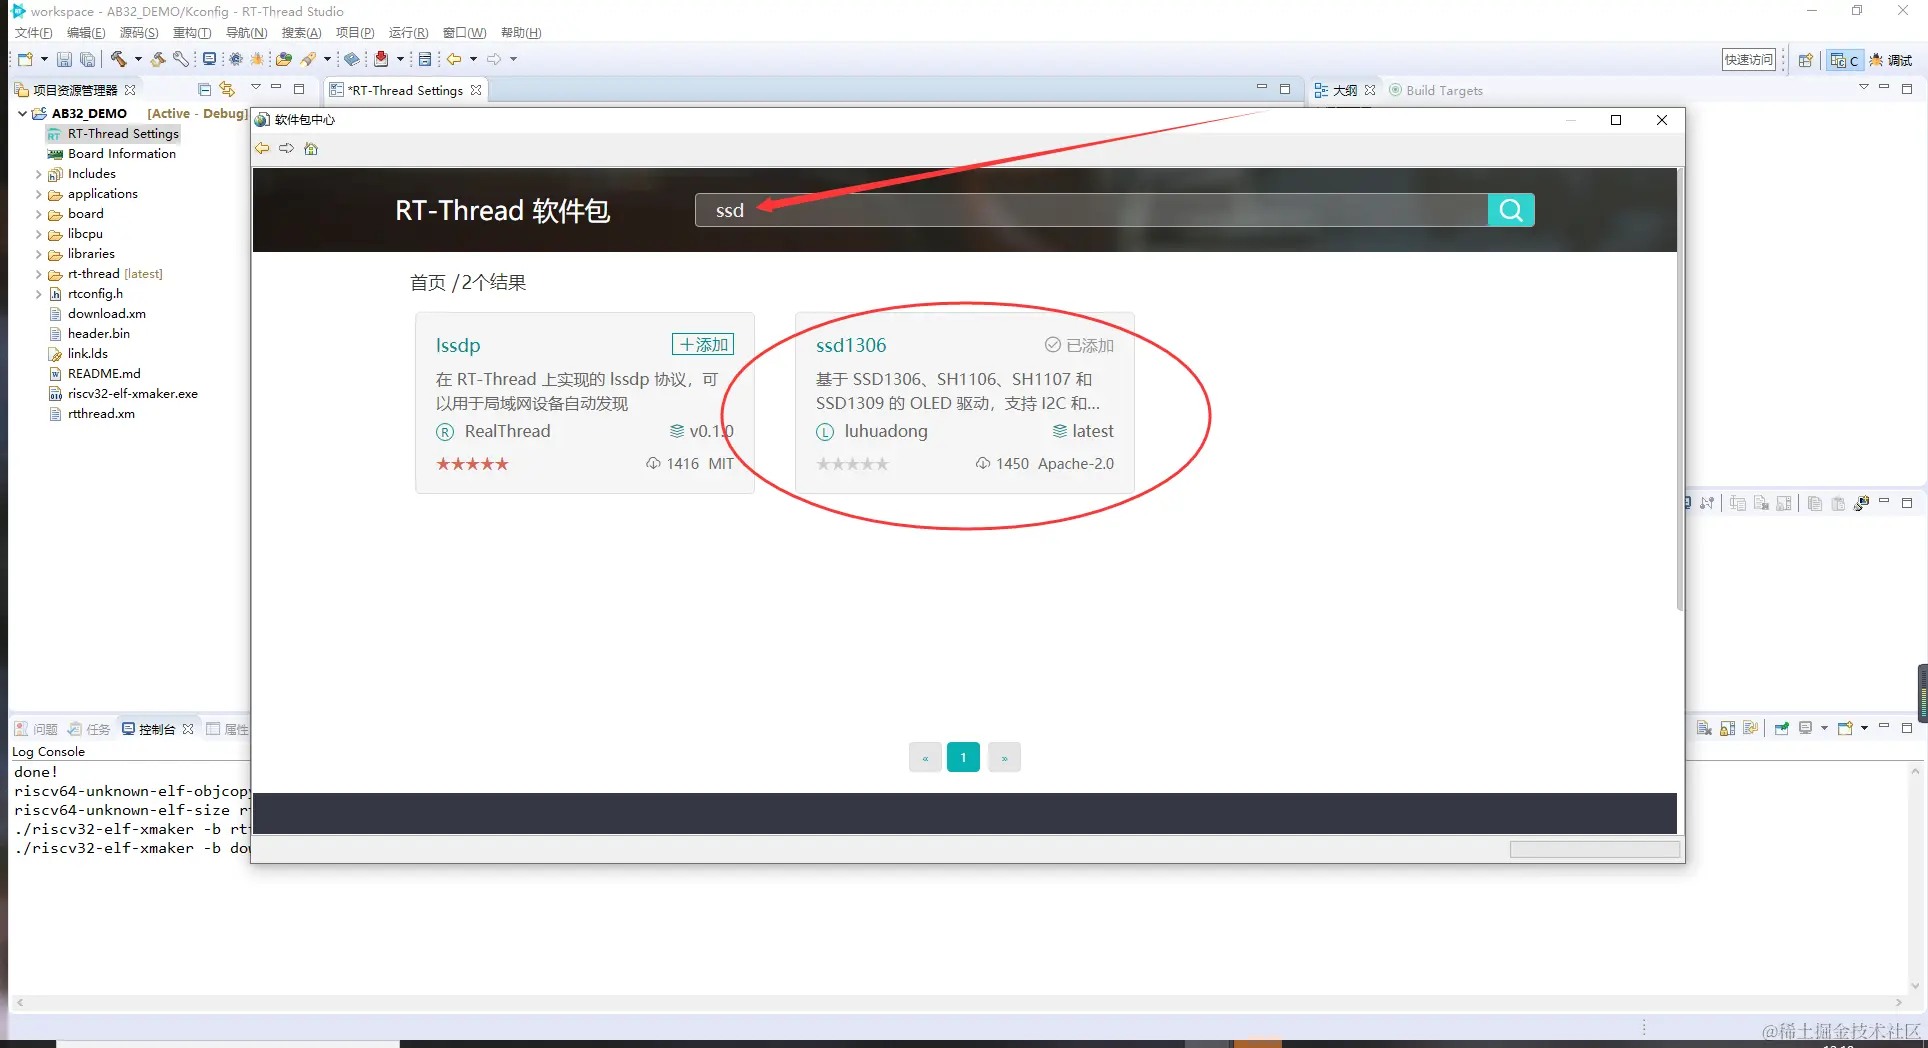This screenshot has height=1048, width=1928.
Task: Collapse all in project explorer panel
Action: click(205, 89)
